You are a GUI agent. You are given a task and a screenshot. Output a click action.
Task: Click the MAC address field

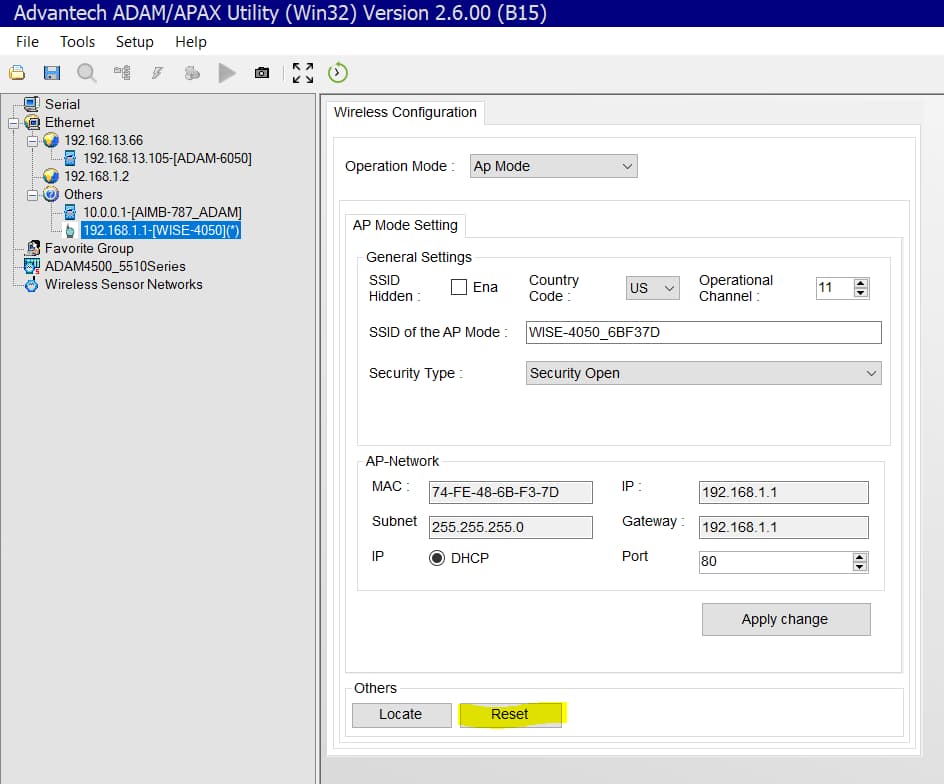point(511,492)
